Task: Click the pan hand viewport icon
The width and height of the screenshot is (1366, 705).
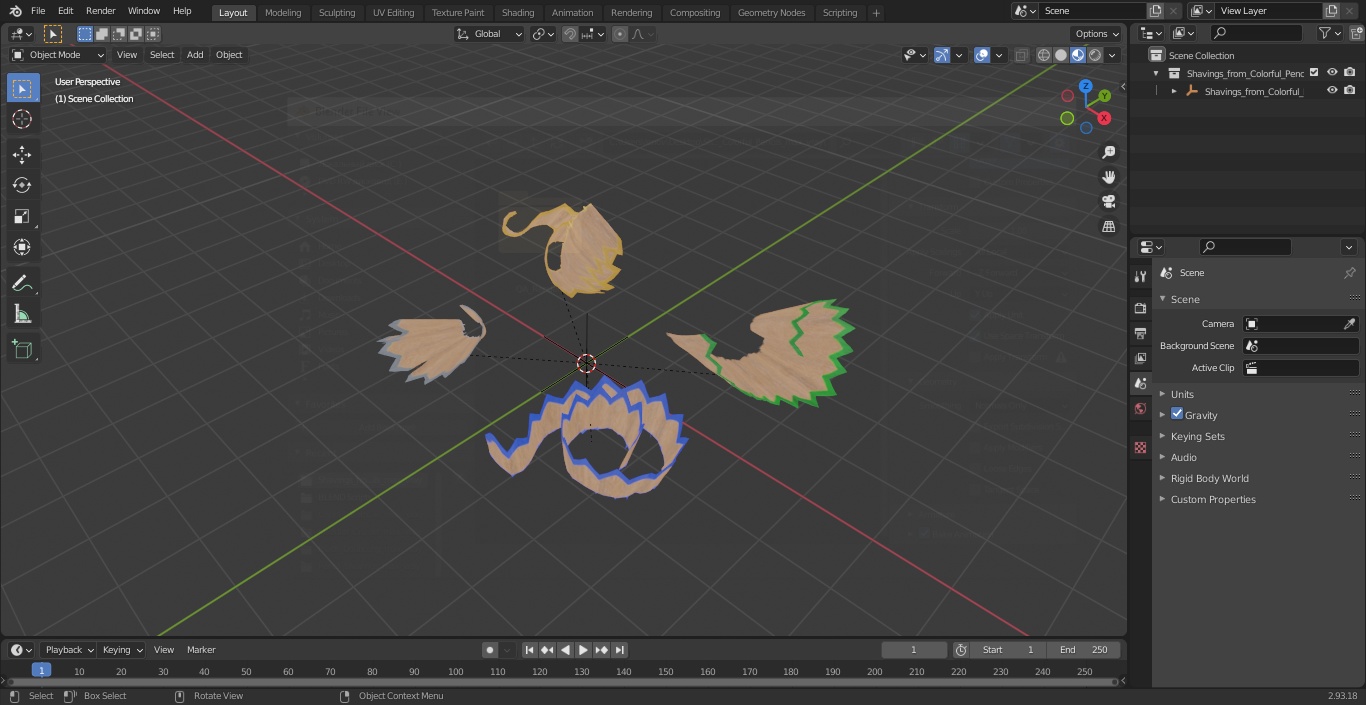Action: click(x=1108, y=177)
